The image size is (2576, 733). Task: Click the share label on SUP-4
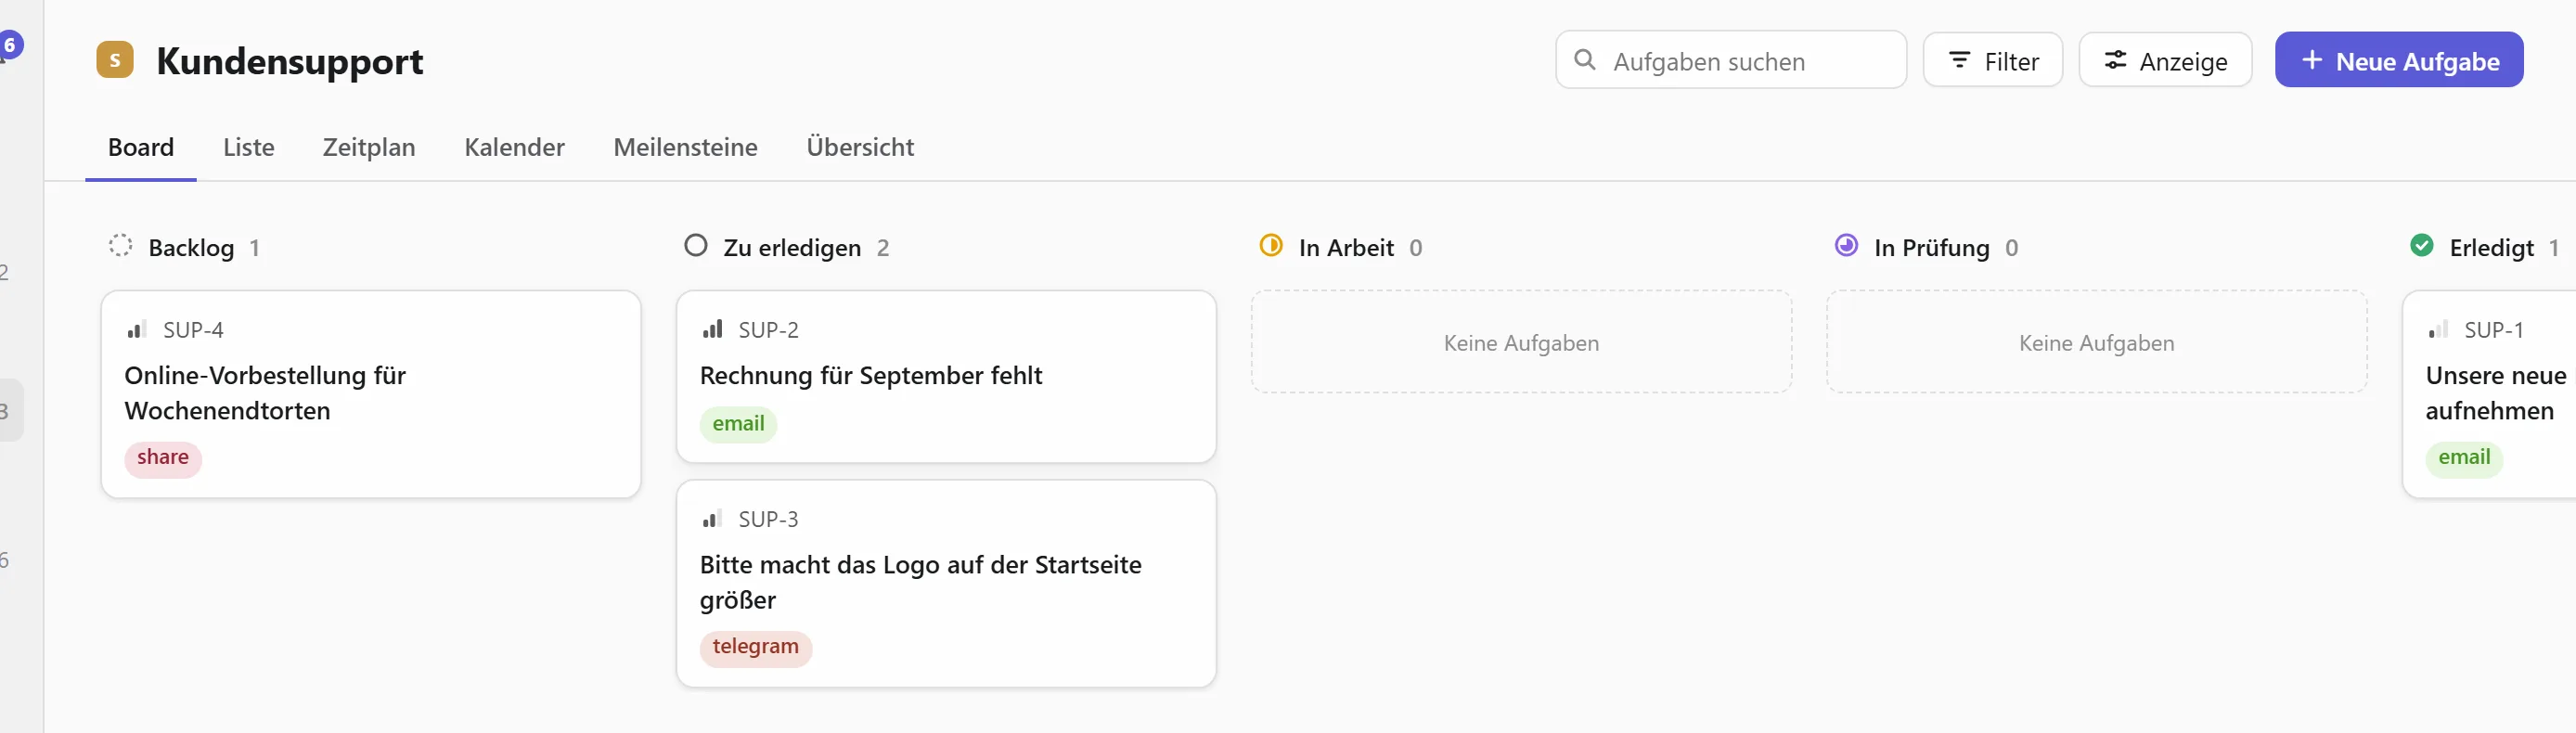coord(163,458)
